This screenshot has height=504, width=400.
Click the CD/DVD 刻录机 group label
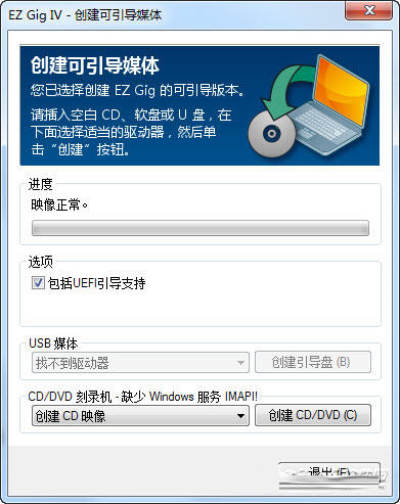tap(143, 397)
